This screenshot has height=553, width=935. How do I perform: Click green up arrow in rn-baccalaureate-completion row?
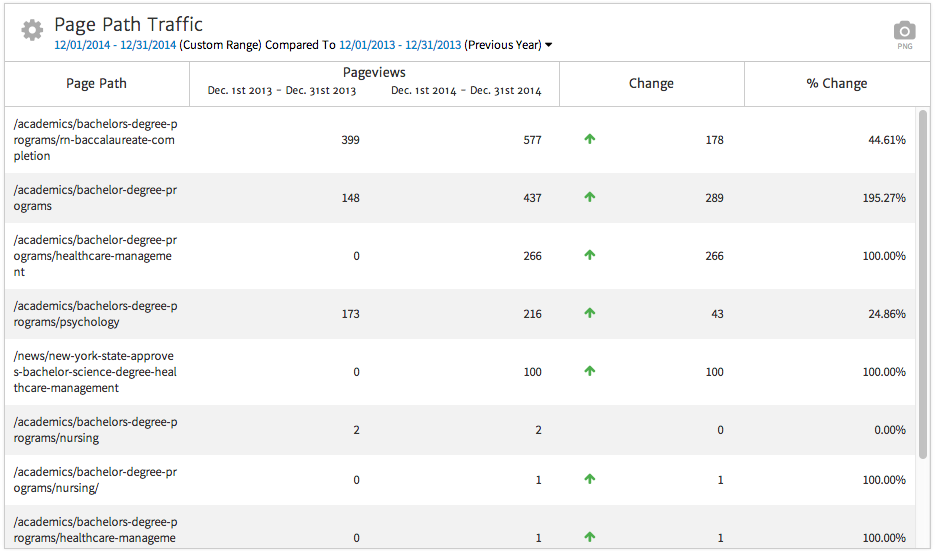point(589,140)
